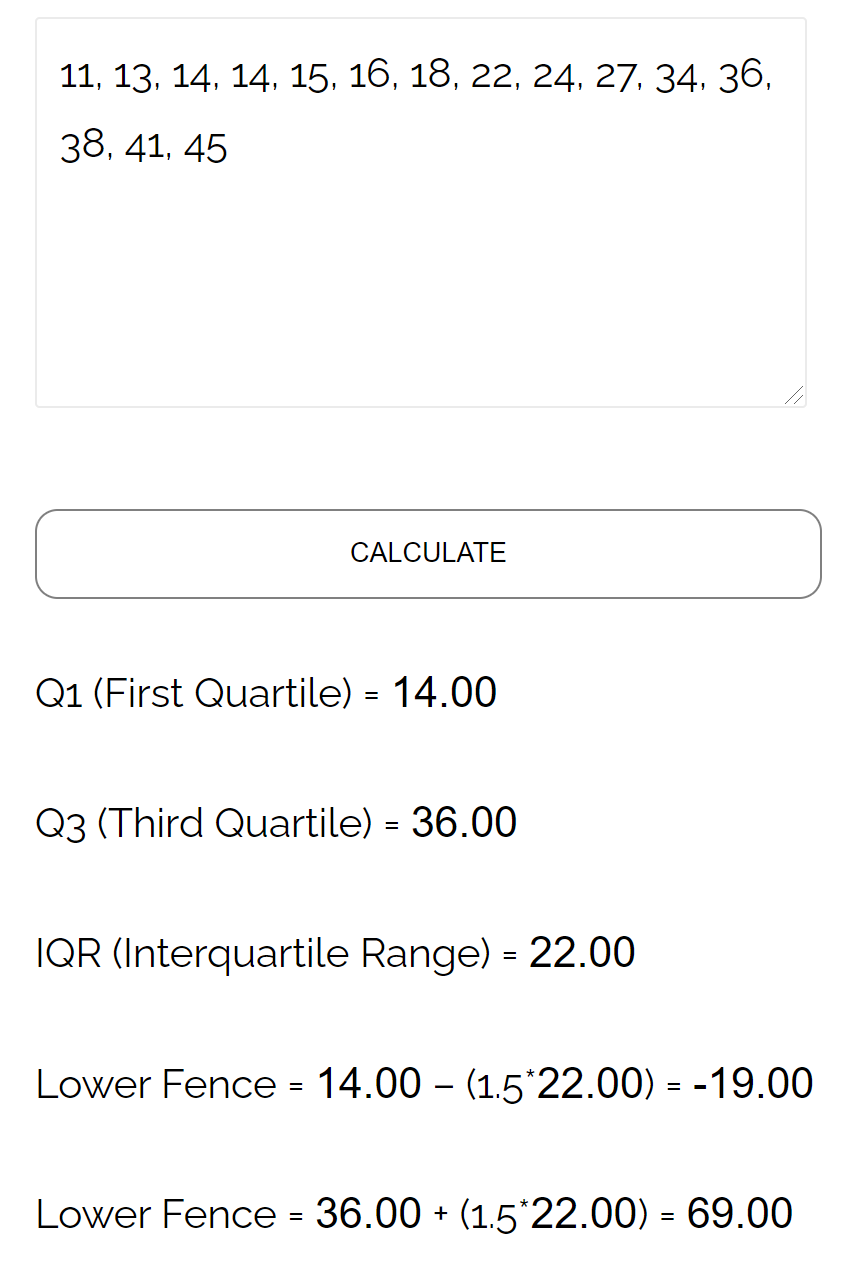The height and width of the screenshot is (1273, 853).
Task: Click the 69.00 fence result
Action: click(740, 1214)
